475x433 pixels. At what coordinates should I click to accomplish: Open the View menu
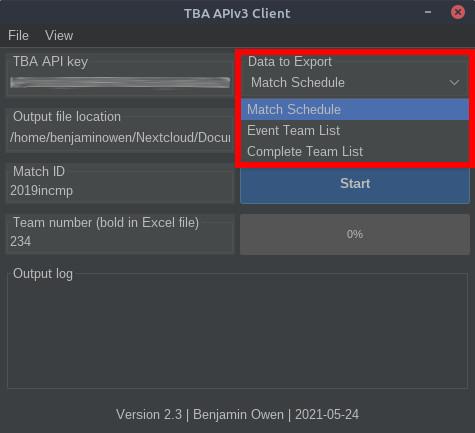tap(59, 35)
